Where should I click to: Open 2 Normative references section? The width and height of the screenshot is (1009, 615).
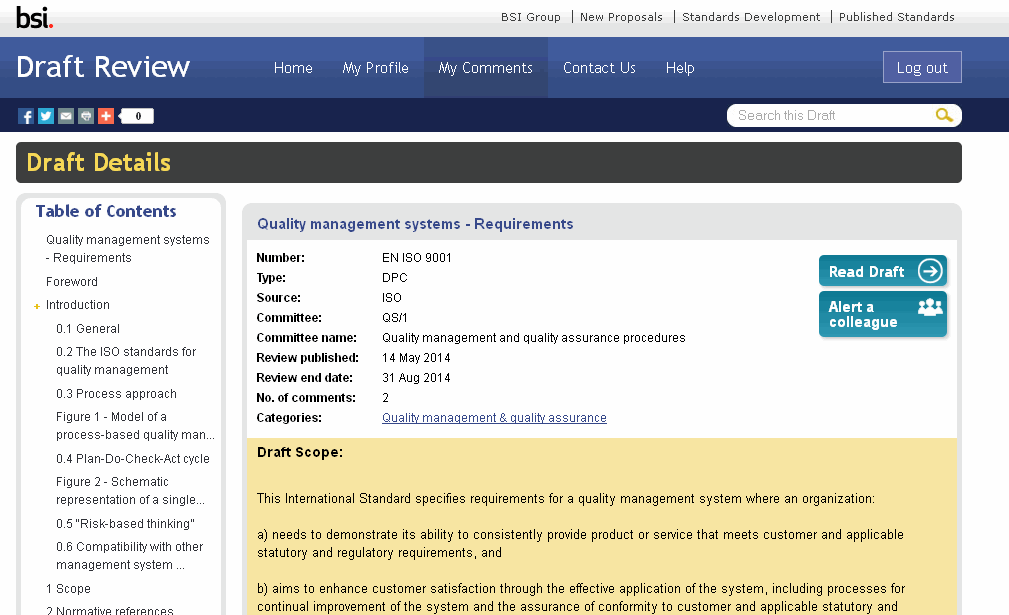[109, 609]
